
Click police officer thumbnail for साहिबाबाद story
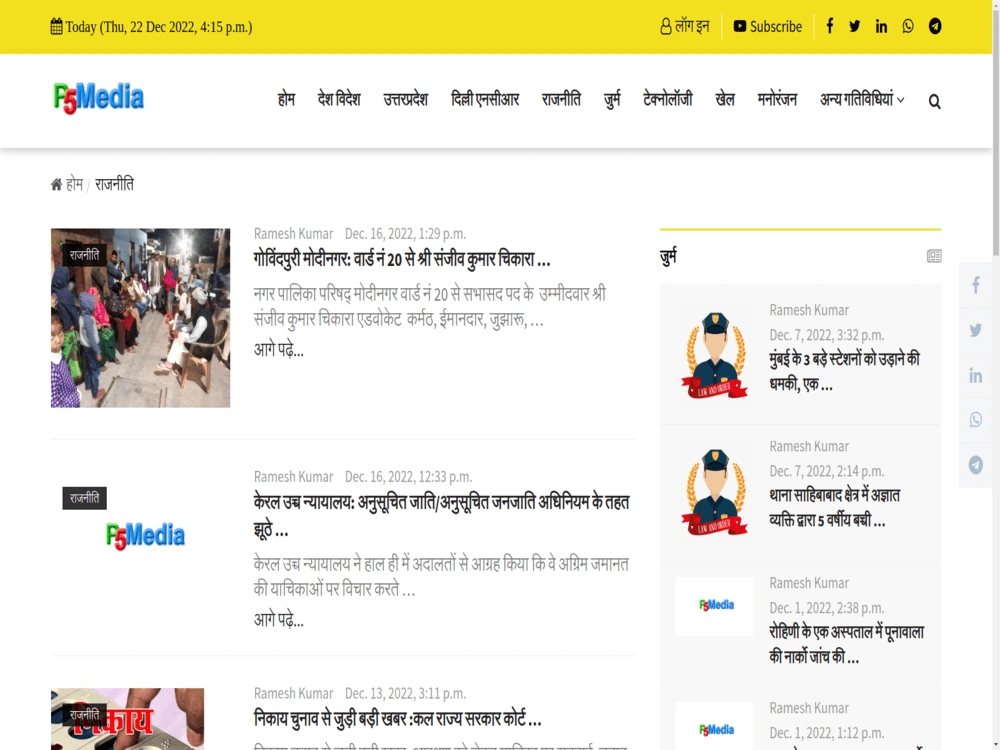[x=714, y=491]
